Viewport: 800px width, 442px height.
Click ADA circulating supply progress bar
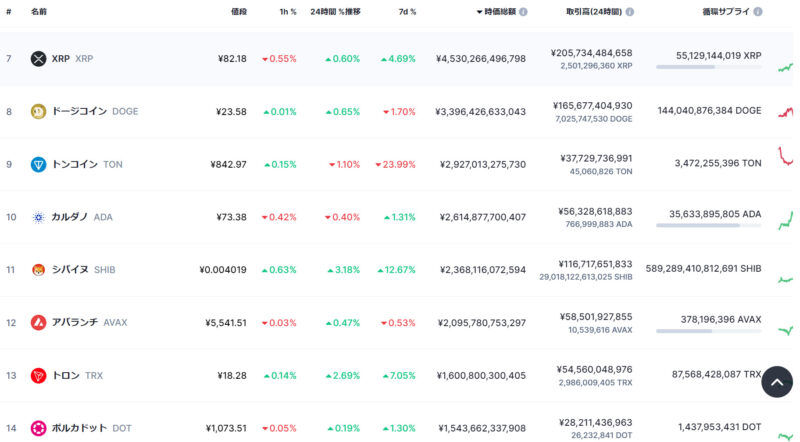pyautogui.click(x=709, y=225)
